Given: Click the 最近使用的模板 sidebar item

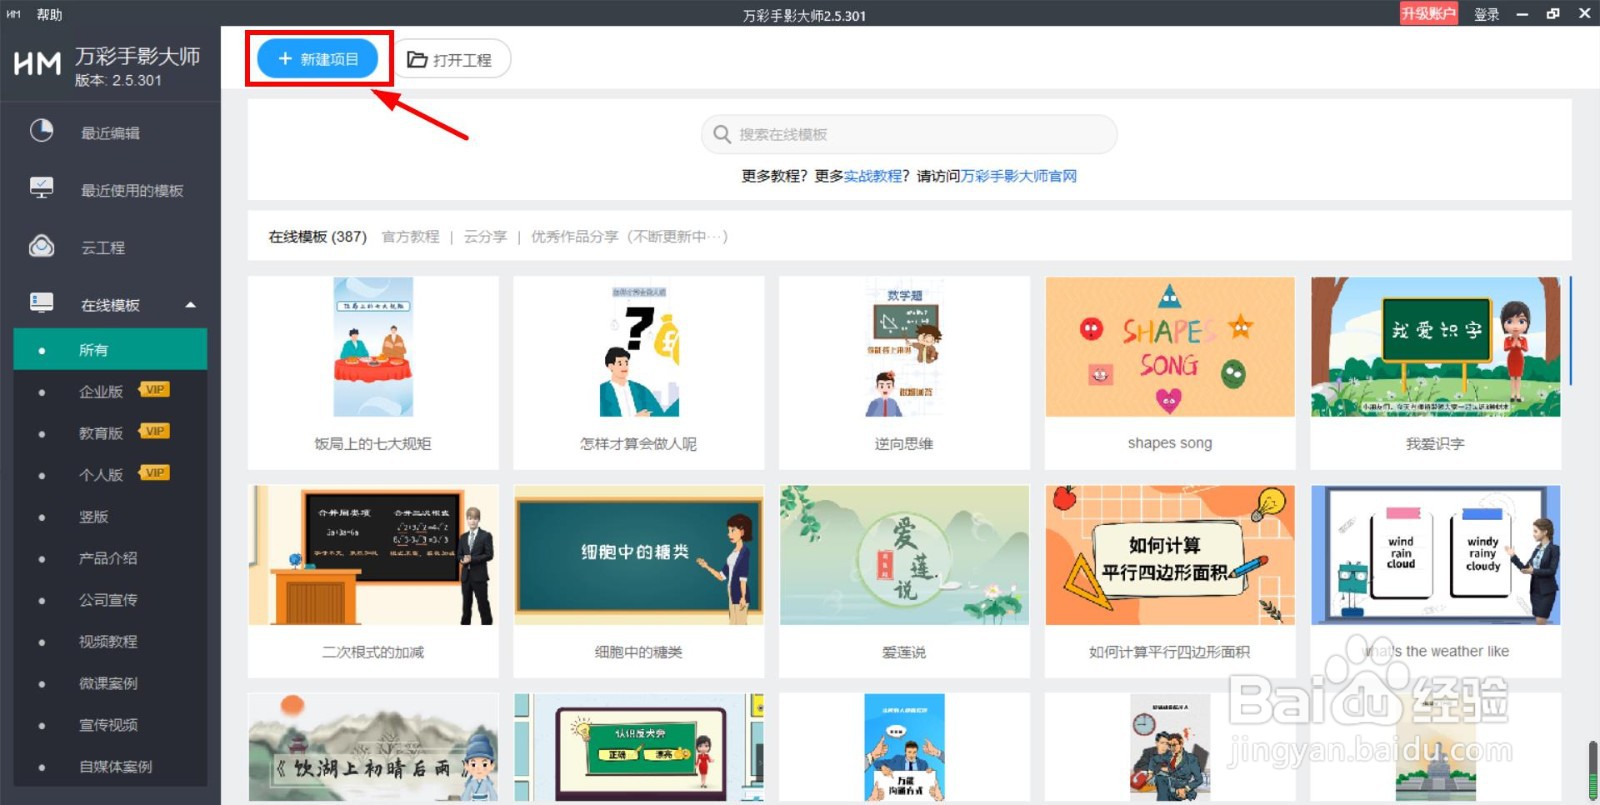Looking at the screenshot, I should coord(110,190).
